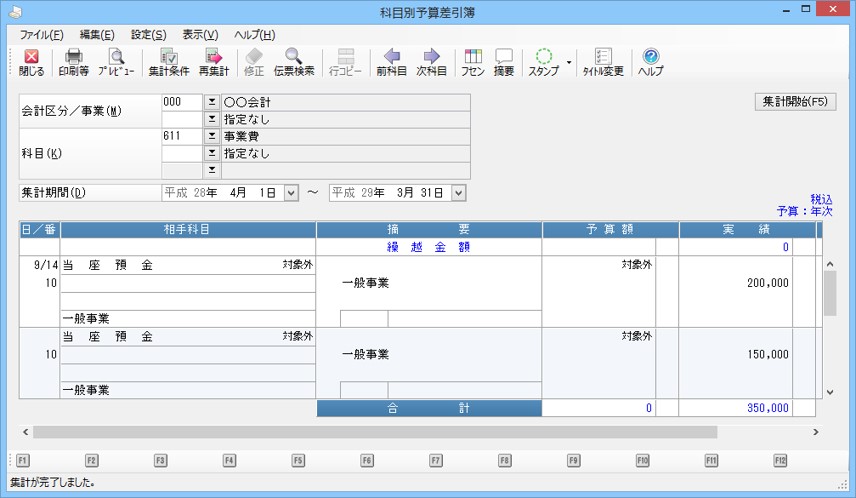The height and width of the screenshot is (498, 856).
Task: Open the 科目 611 code dropdown
Action: click(x=211, y=136)
